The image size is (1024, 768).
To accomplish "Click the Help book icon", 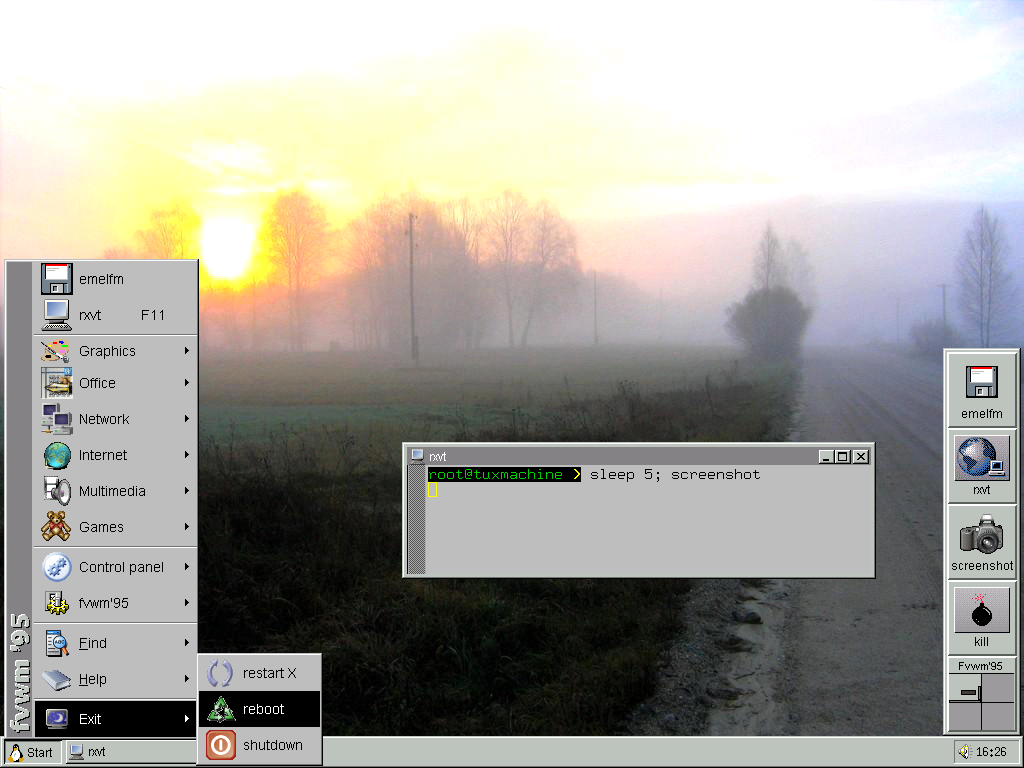I will (56, 679).
